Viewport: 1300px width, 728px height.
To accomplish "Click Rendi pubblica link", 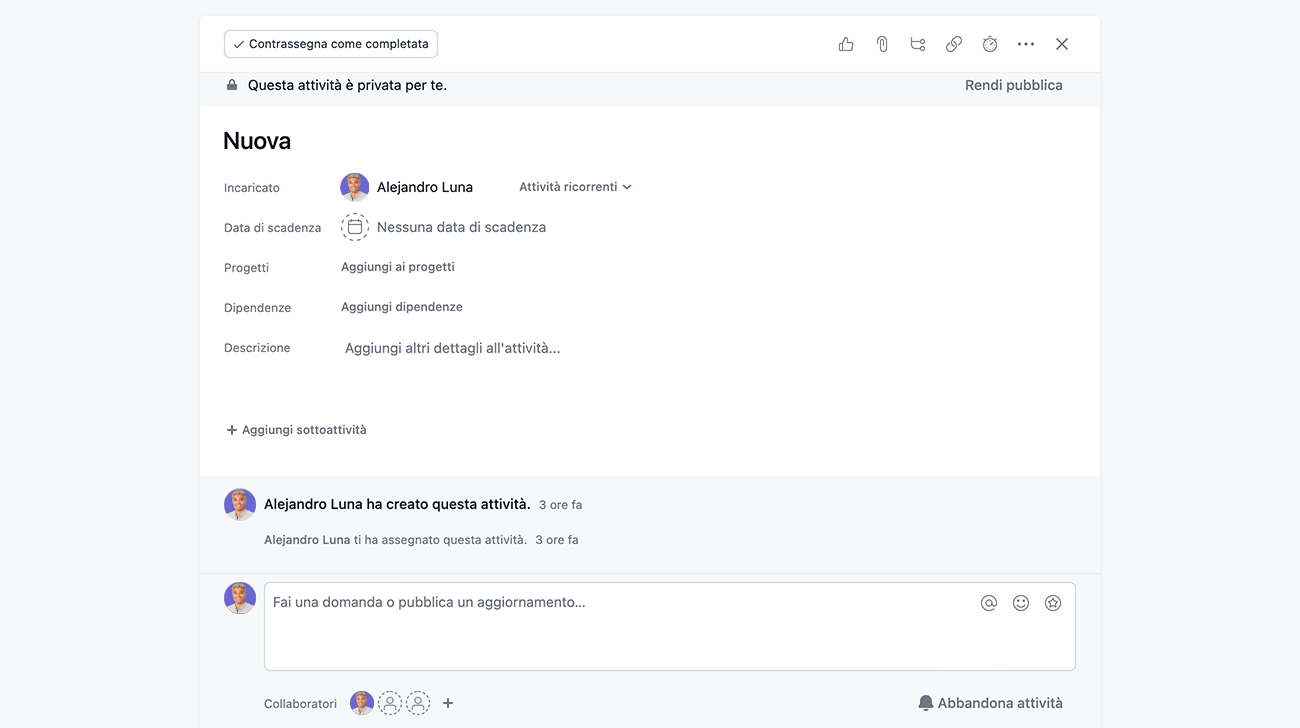I will [1014, 85].
